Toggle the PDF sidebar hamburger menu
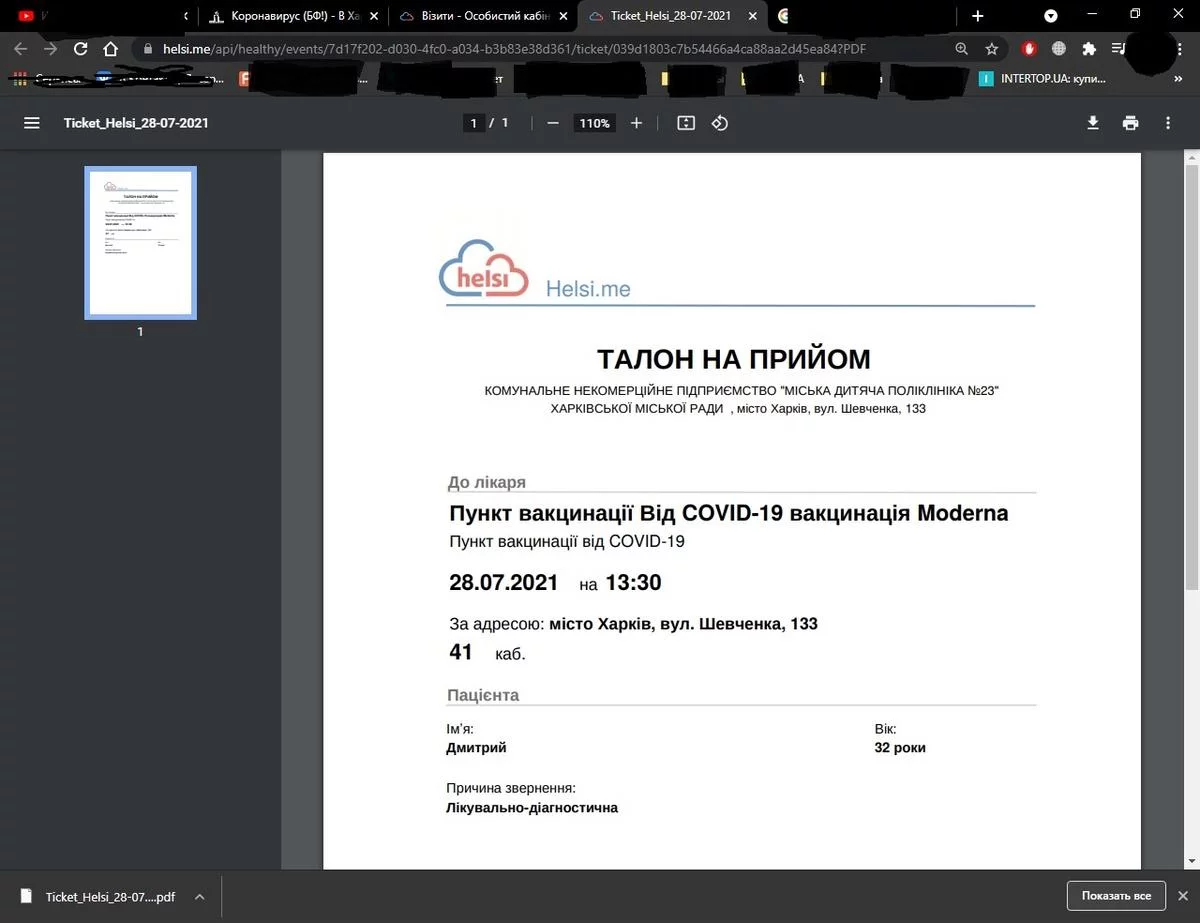Screen dimensions: 1200x923 [x=32, y=123]
